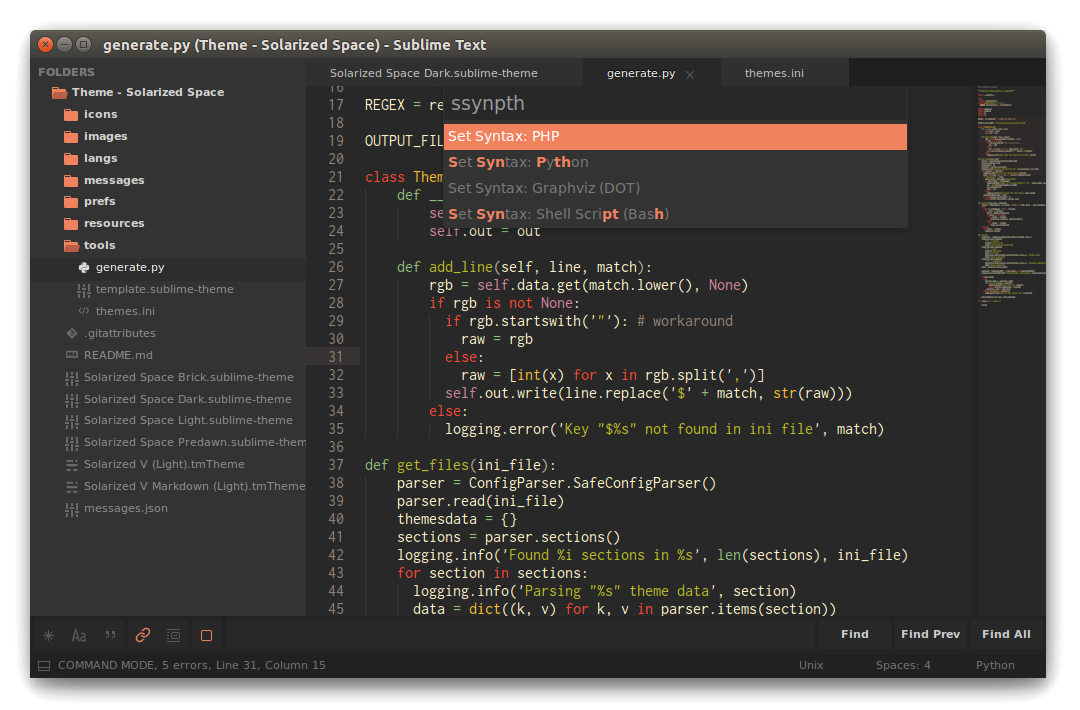Screen dimensions: 1080x710
Task: Switch to generate.py tab
Action: (641, 73)
